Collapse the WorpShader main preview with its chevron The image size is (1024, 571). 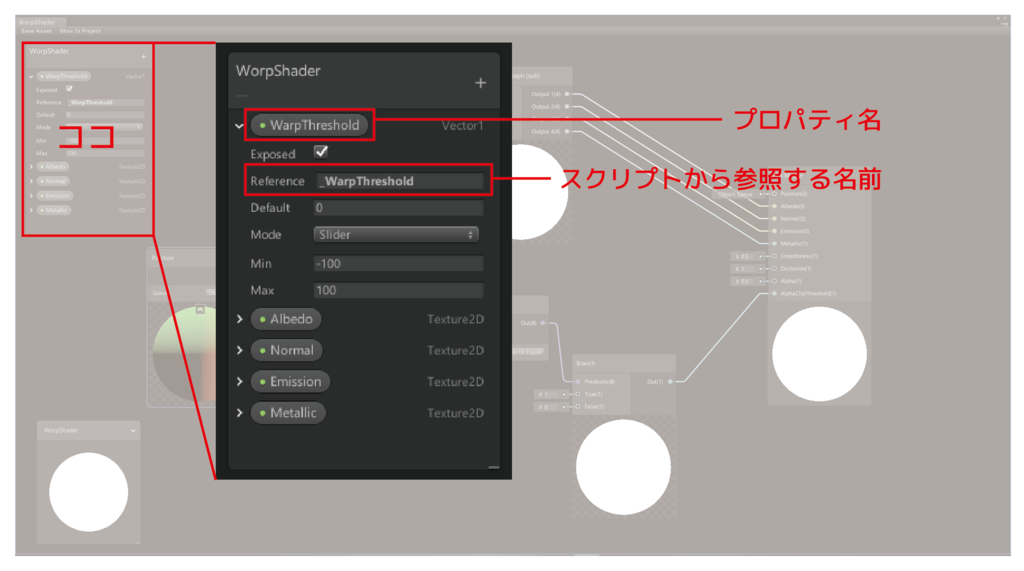pyautogui.click(x=133, y=431)
